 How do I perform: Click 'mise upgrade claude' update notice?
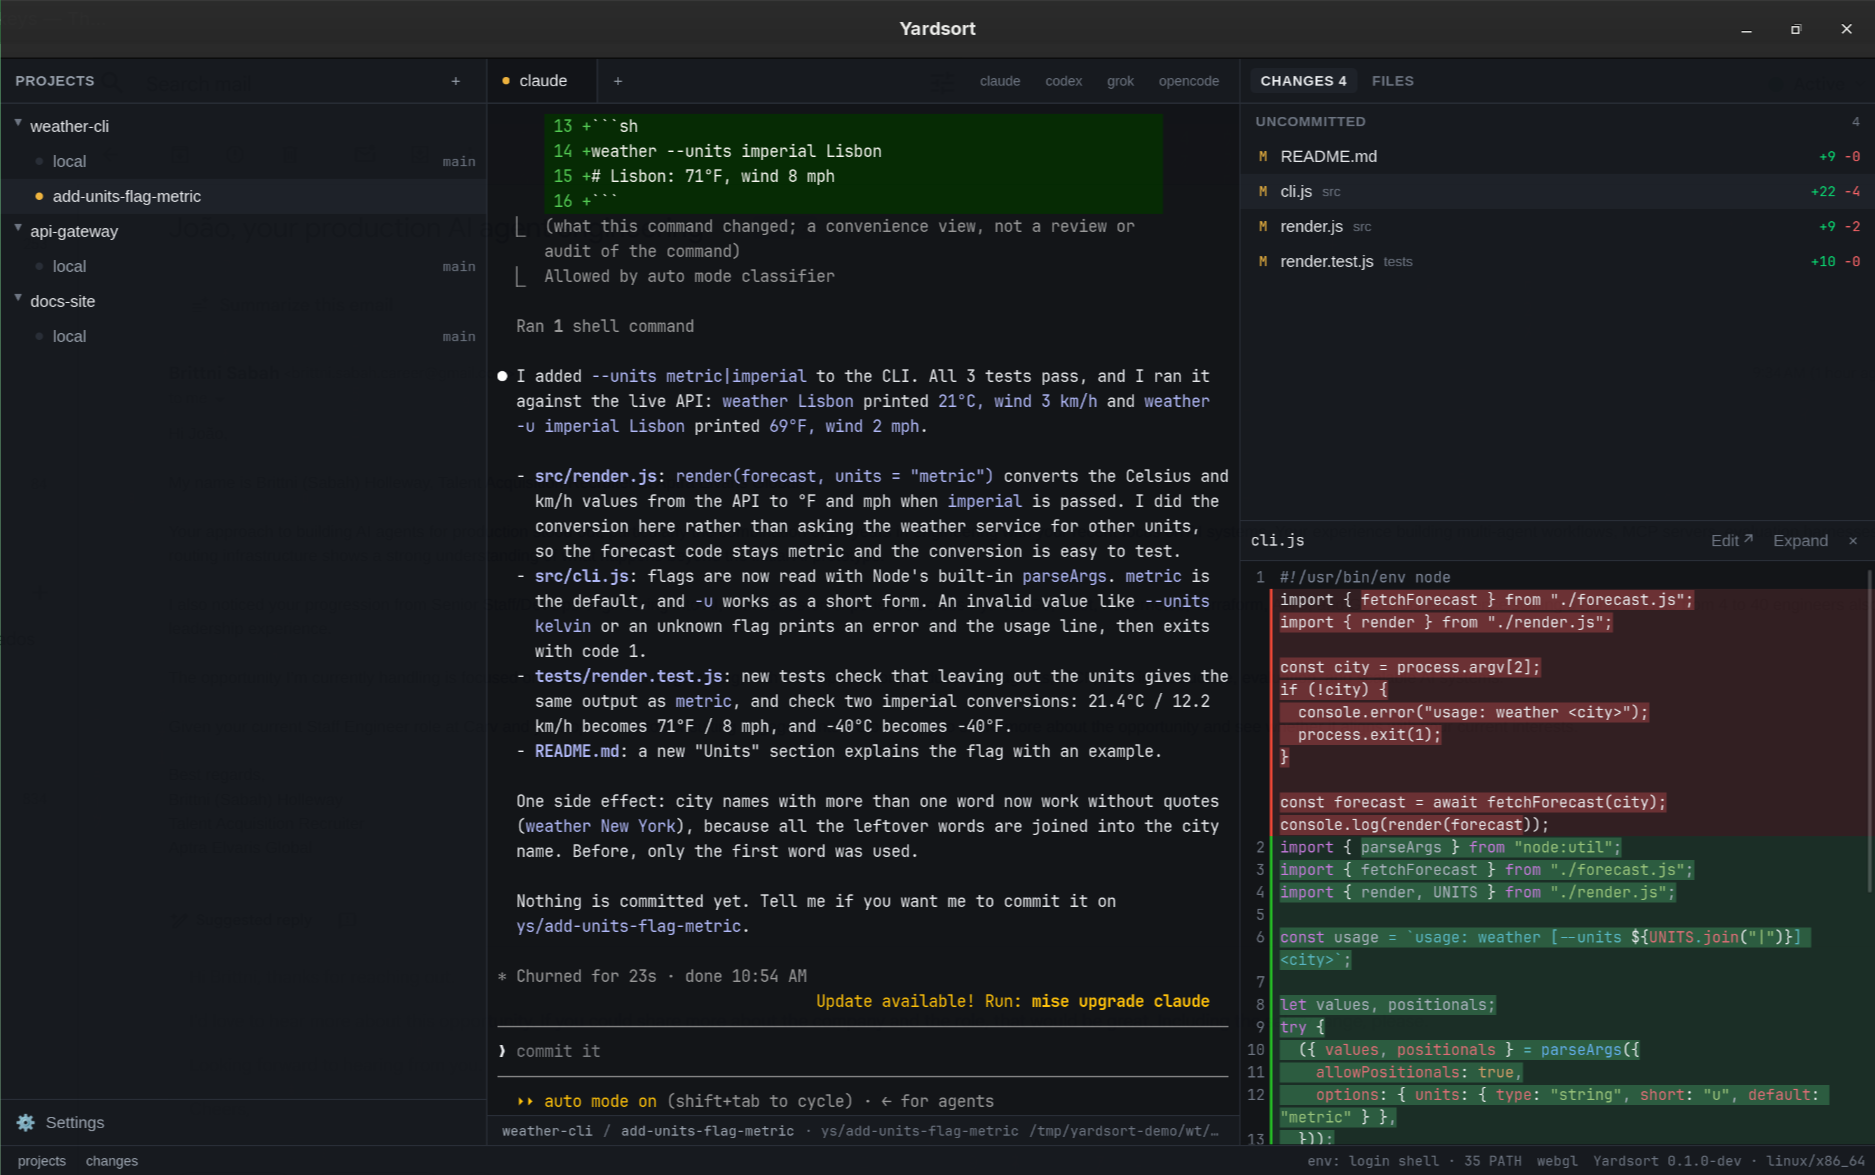(1120, 1001)
